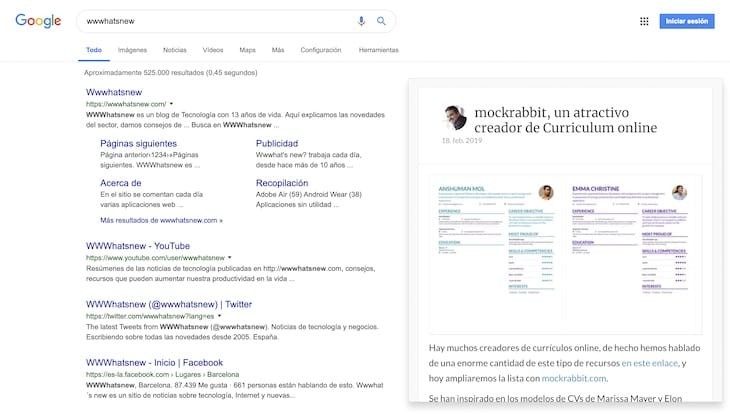Click the Google logo
The image size is (730, 416).
38,20
